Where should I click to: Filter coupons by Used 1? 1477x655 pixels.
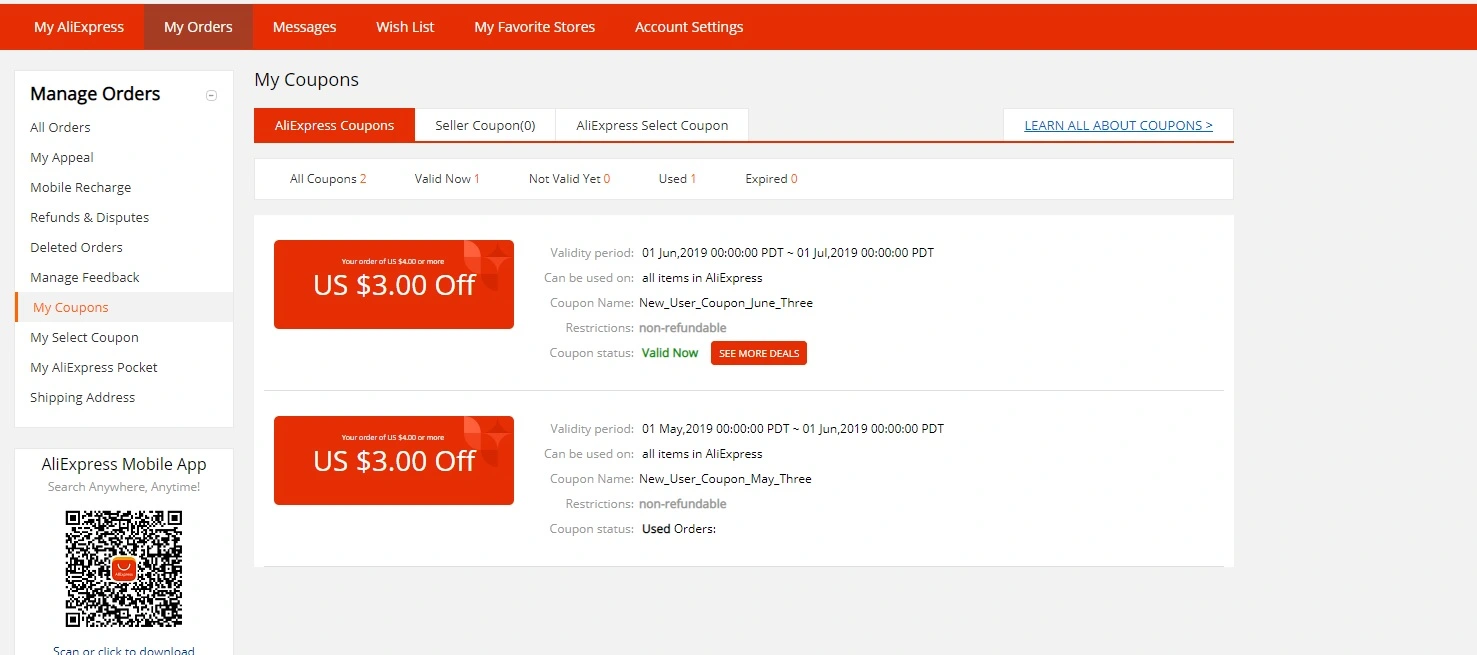pyautogui.click(x=677, y=179)
